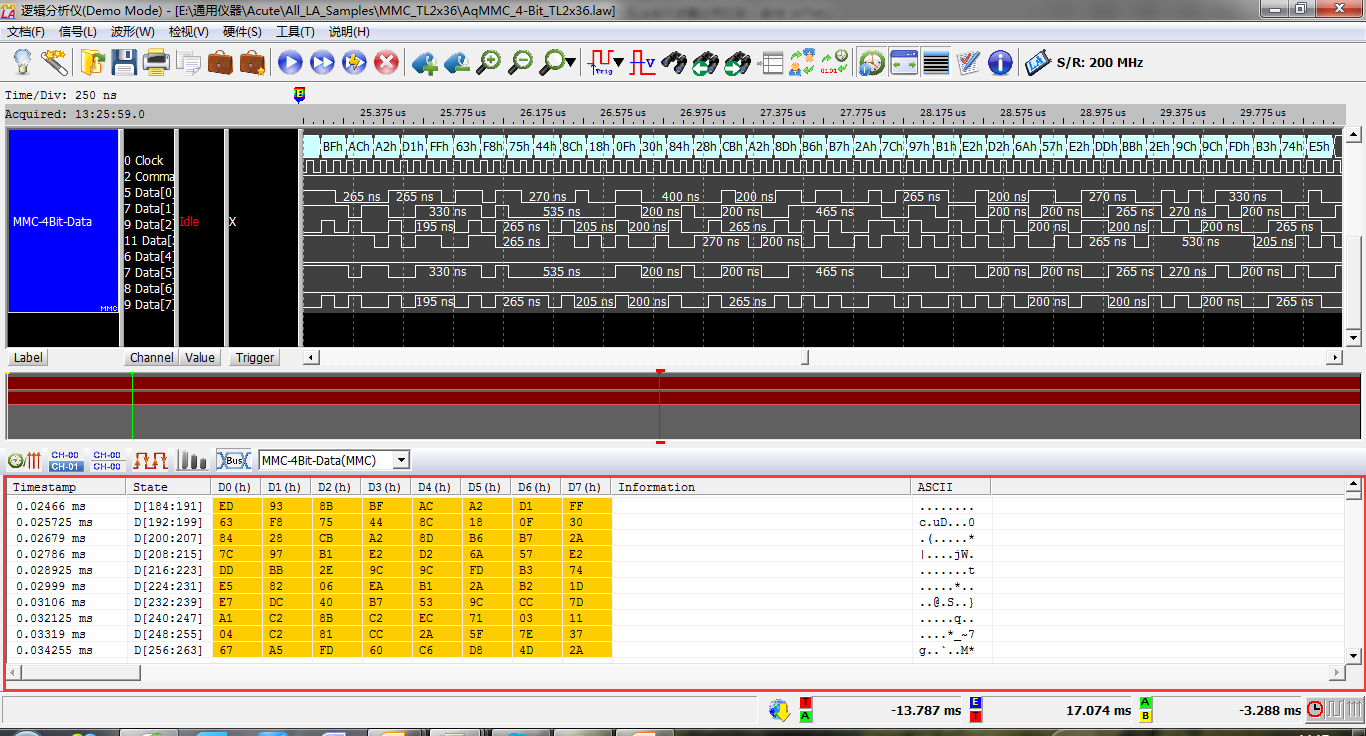This screenshot has width=1366, height=736.
Task: Click the globe arrow icon in status bar
Action: point(780,710)
